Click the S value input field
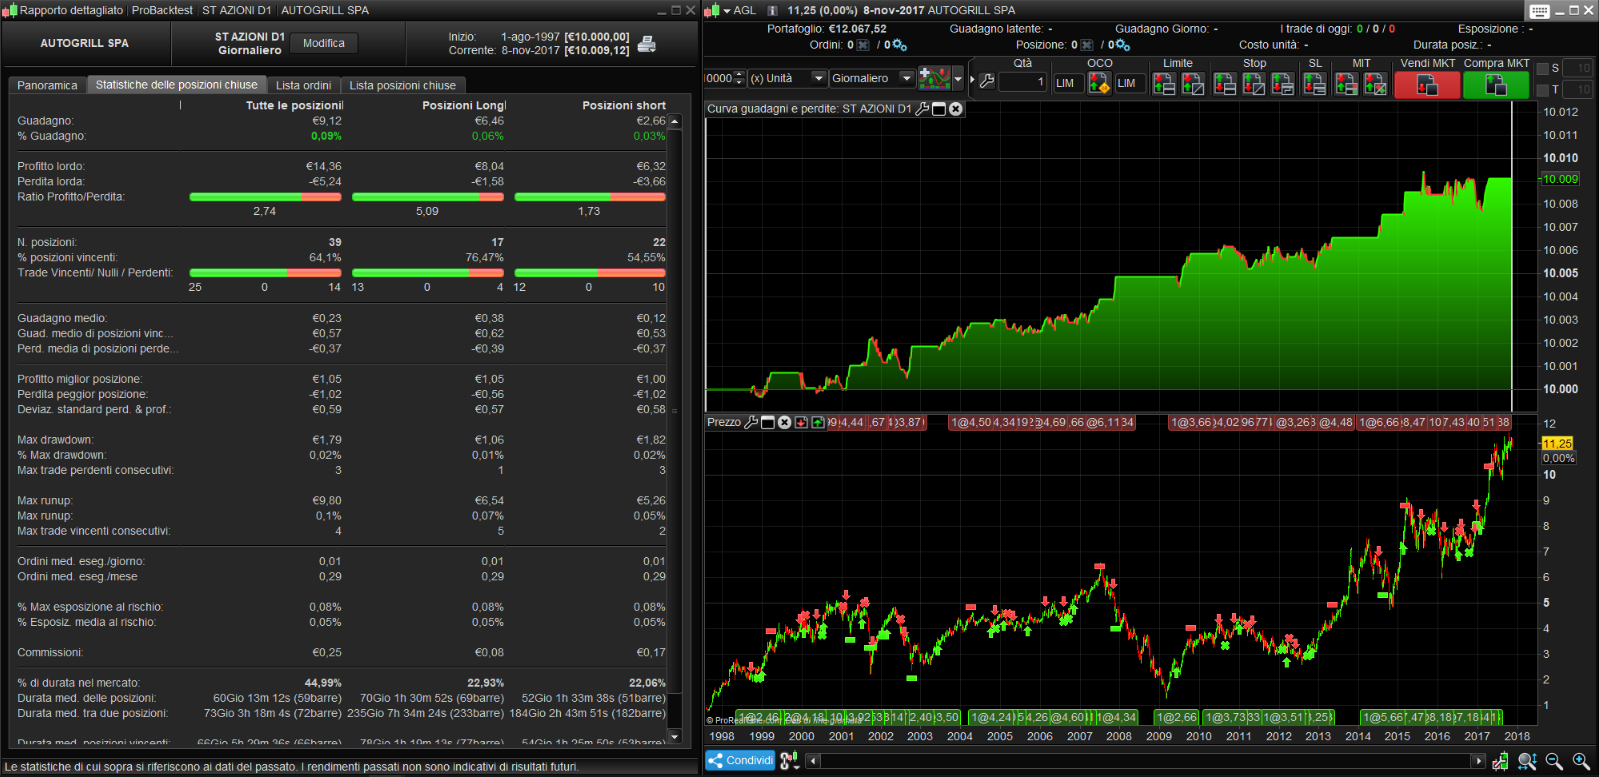Screen dimensions: 1599x777 [x=1578, y=68]
